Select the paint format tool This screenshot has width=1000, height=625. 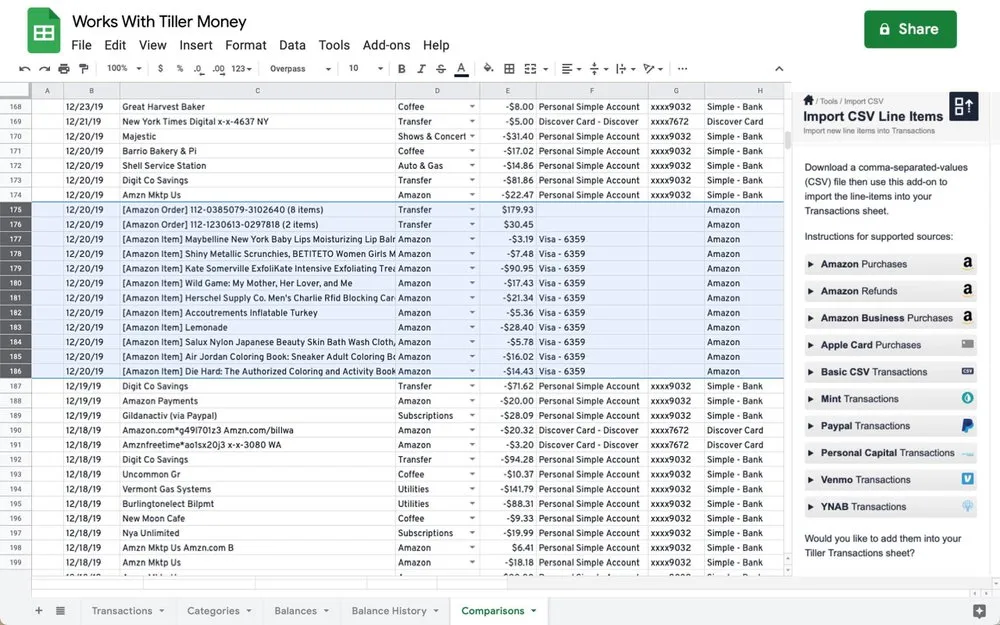84,69
